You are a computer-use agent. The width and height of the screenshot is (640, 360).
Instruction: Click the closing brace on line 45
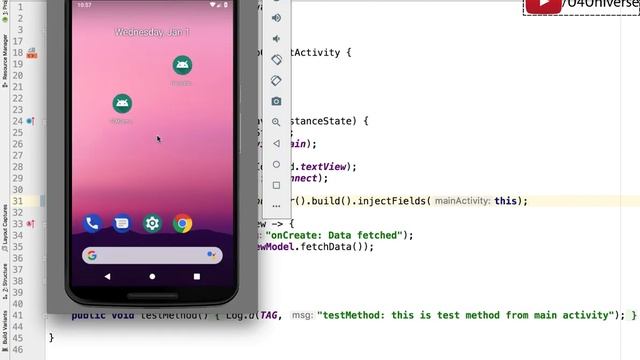(51, 338)
